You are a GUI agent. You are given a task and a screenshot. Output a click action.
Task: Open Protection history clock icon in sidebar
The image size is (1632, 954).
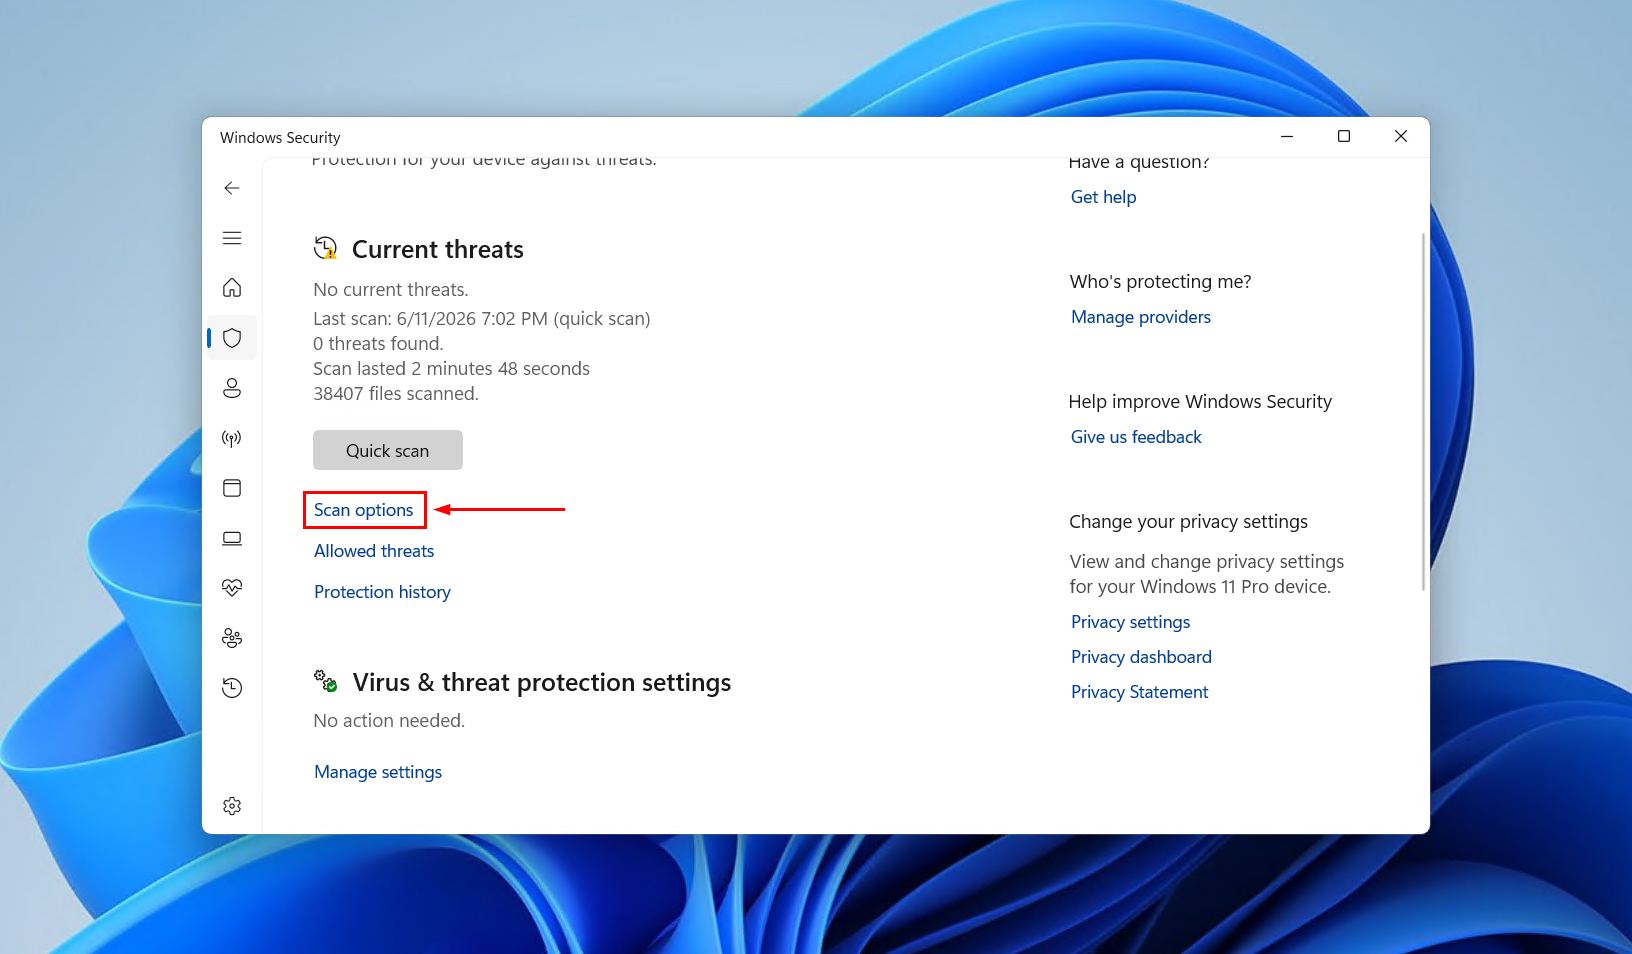(x=232, y=688)
